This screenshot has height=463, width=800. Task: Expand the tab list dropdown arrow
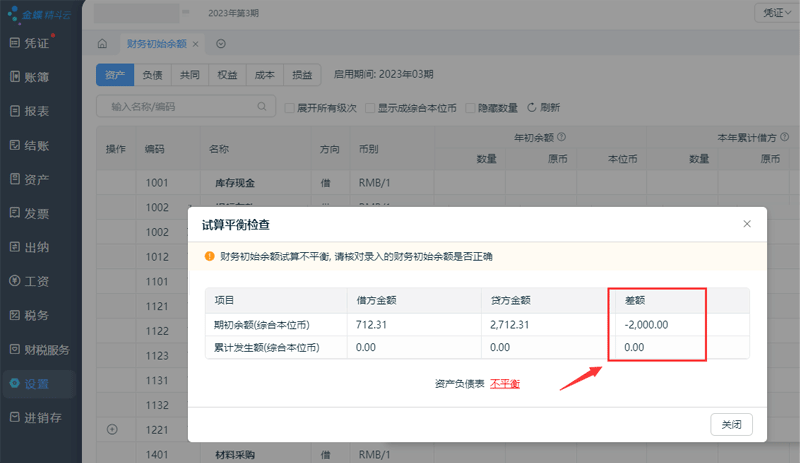(x=220, y=44)
